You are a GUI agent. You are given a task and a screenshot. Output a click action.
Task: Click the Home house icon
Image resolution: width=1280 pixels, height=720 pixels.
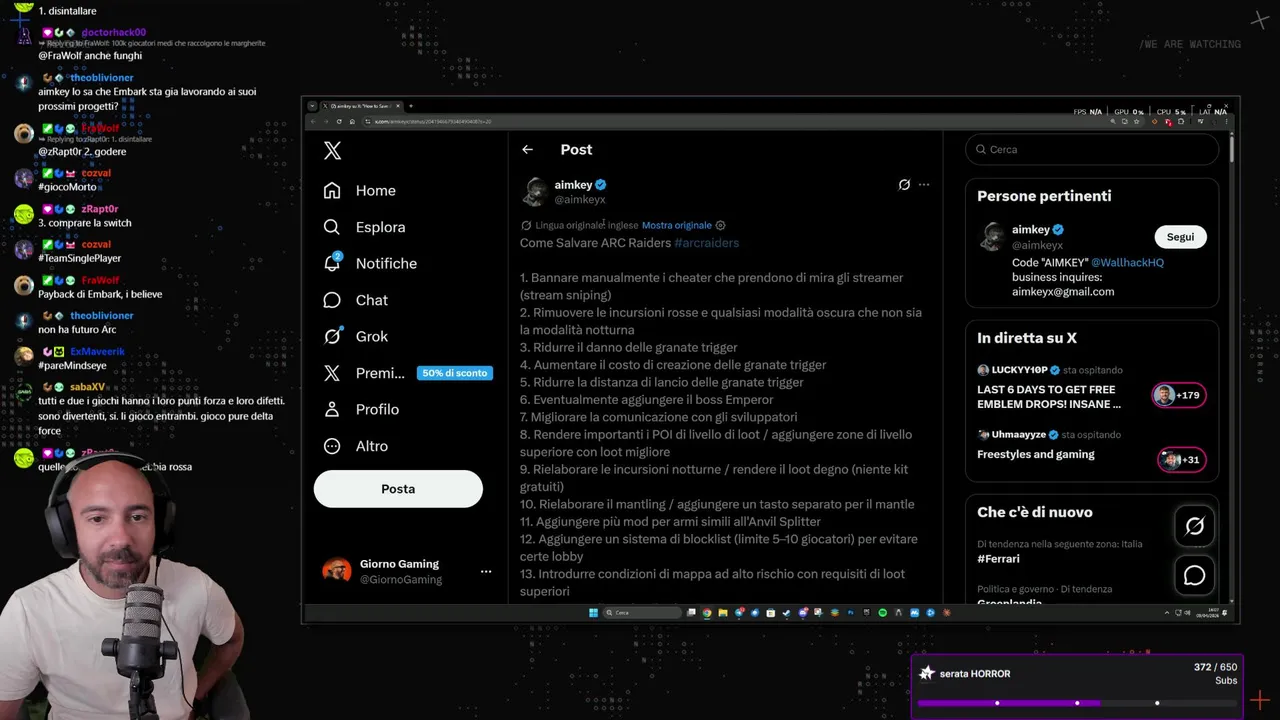click(x=332, y=190)
